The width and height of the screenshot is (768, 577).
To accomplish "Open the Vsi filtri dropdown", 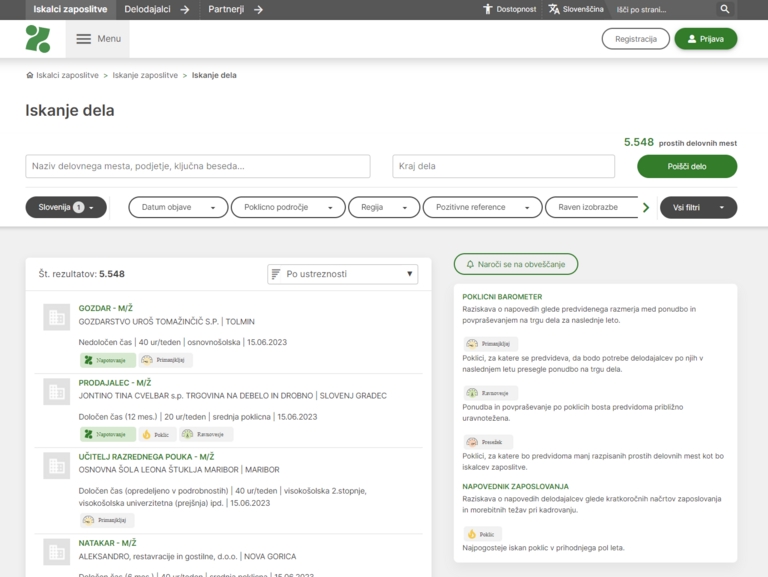I will point(698,207).
